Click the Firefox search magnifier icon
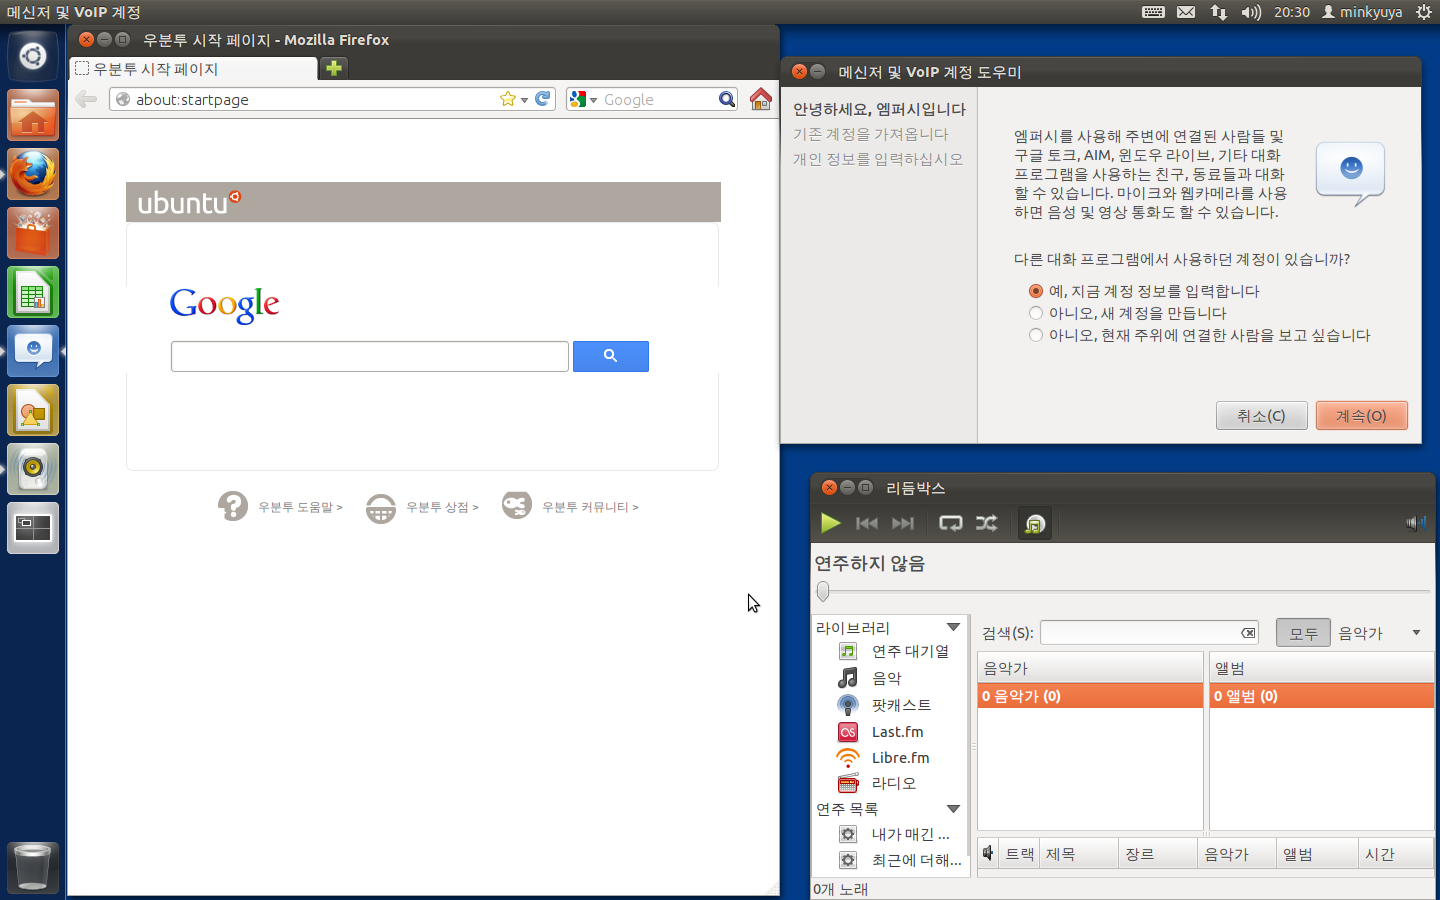This screenshot has width=1440, height=900. (x=727, y=99)
